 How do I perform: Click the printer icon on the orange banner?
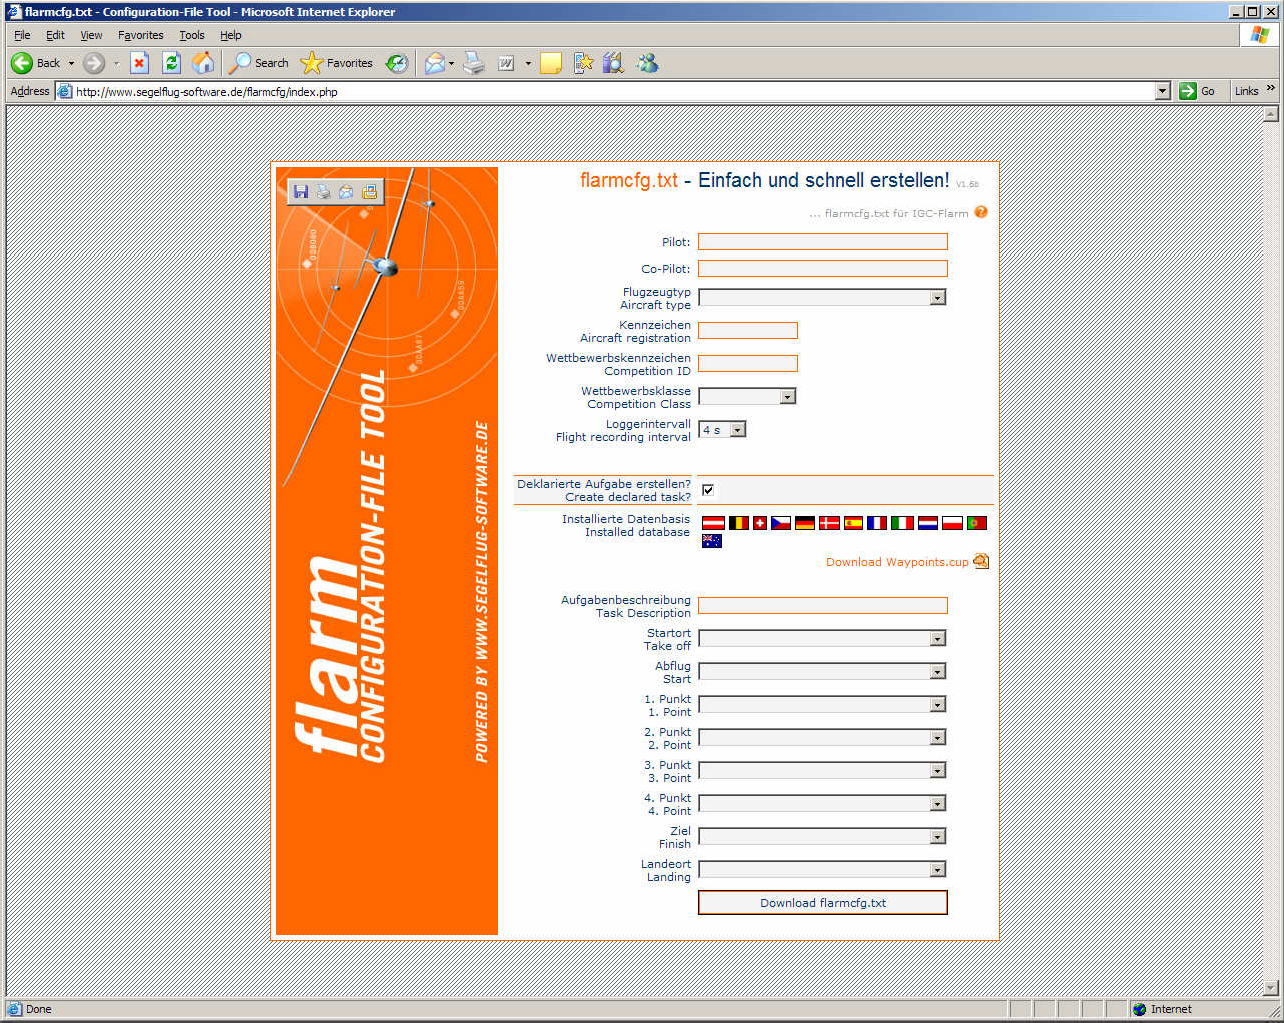click(323, 191)
